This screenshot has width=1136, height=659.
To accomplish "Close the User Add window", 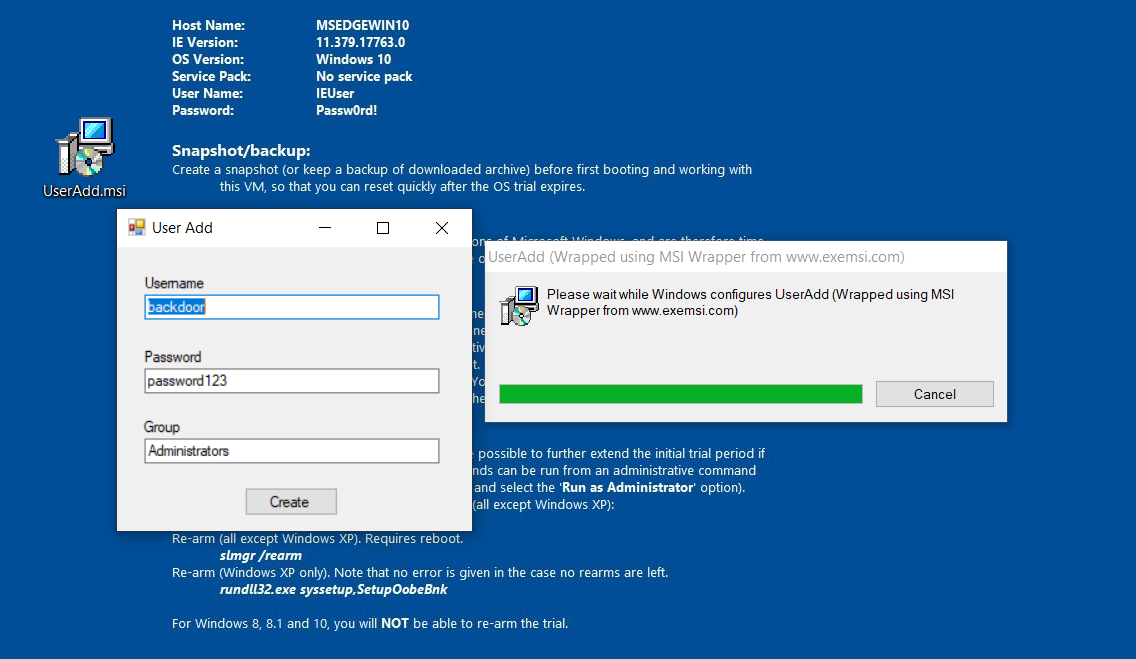I will click(442, 228).
